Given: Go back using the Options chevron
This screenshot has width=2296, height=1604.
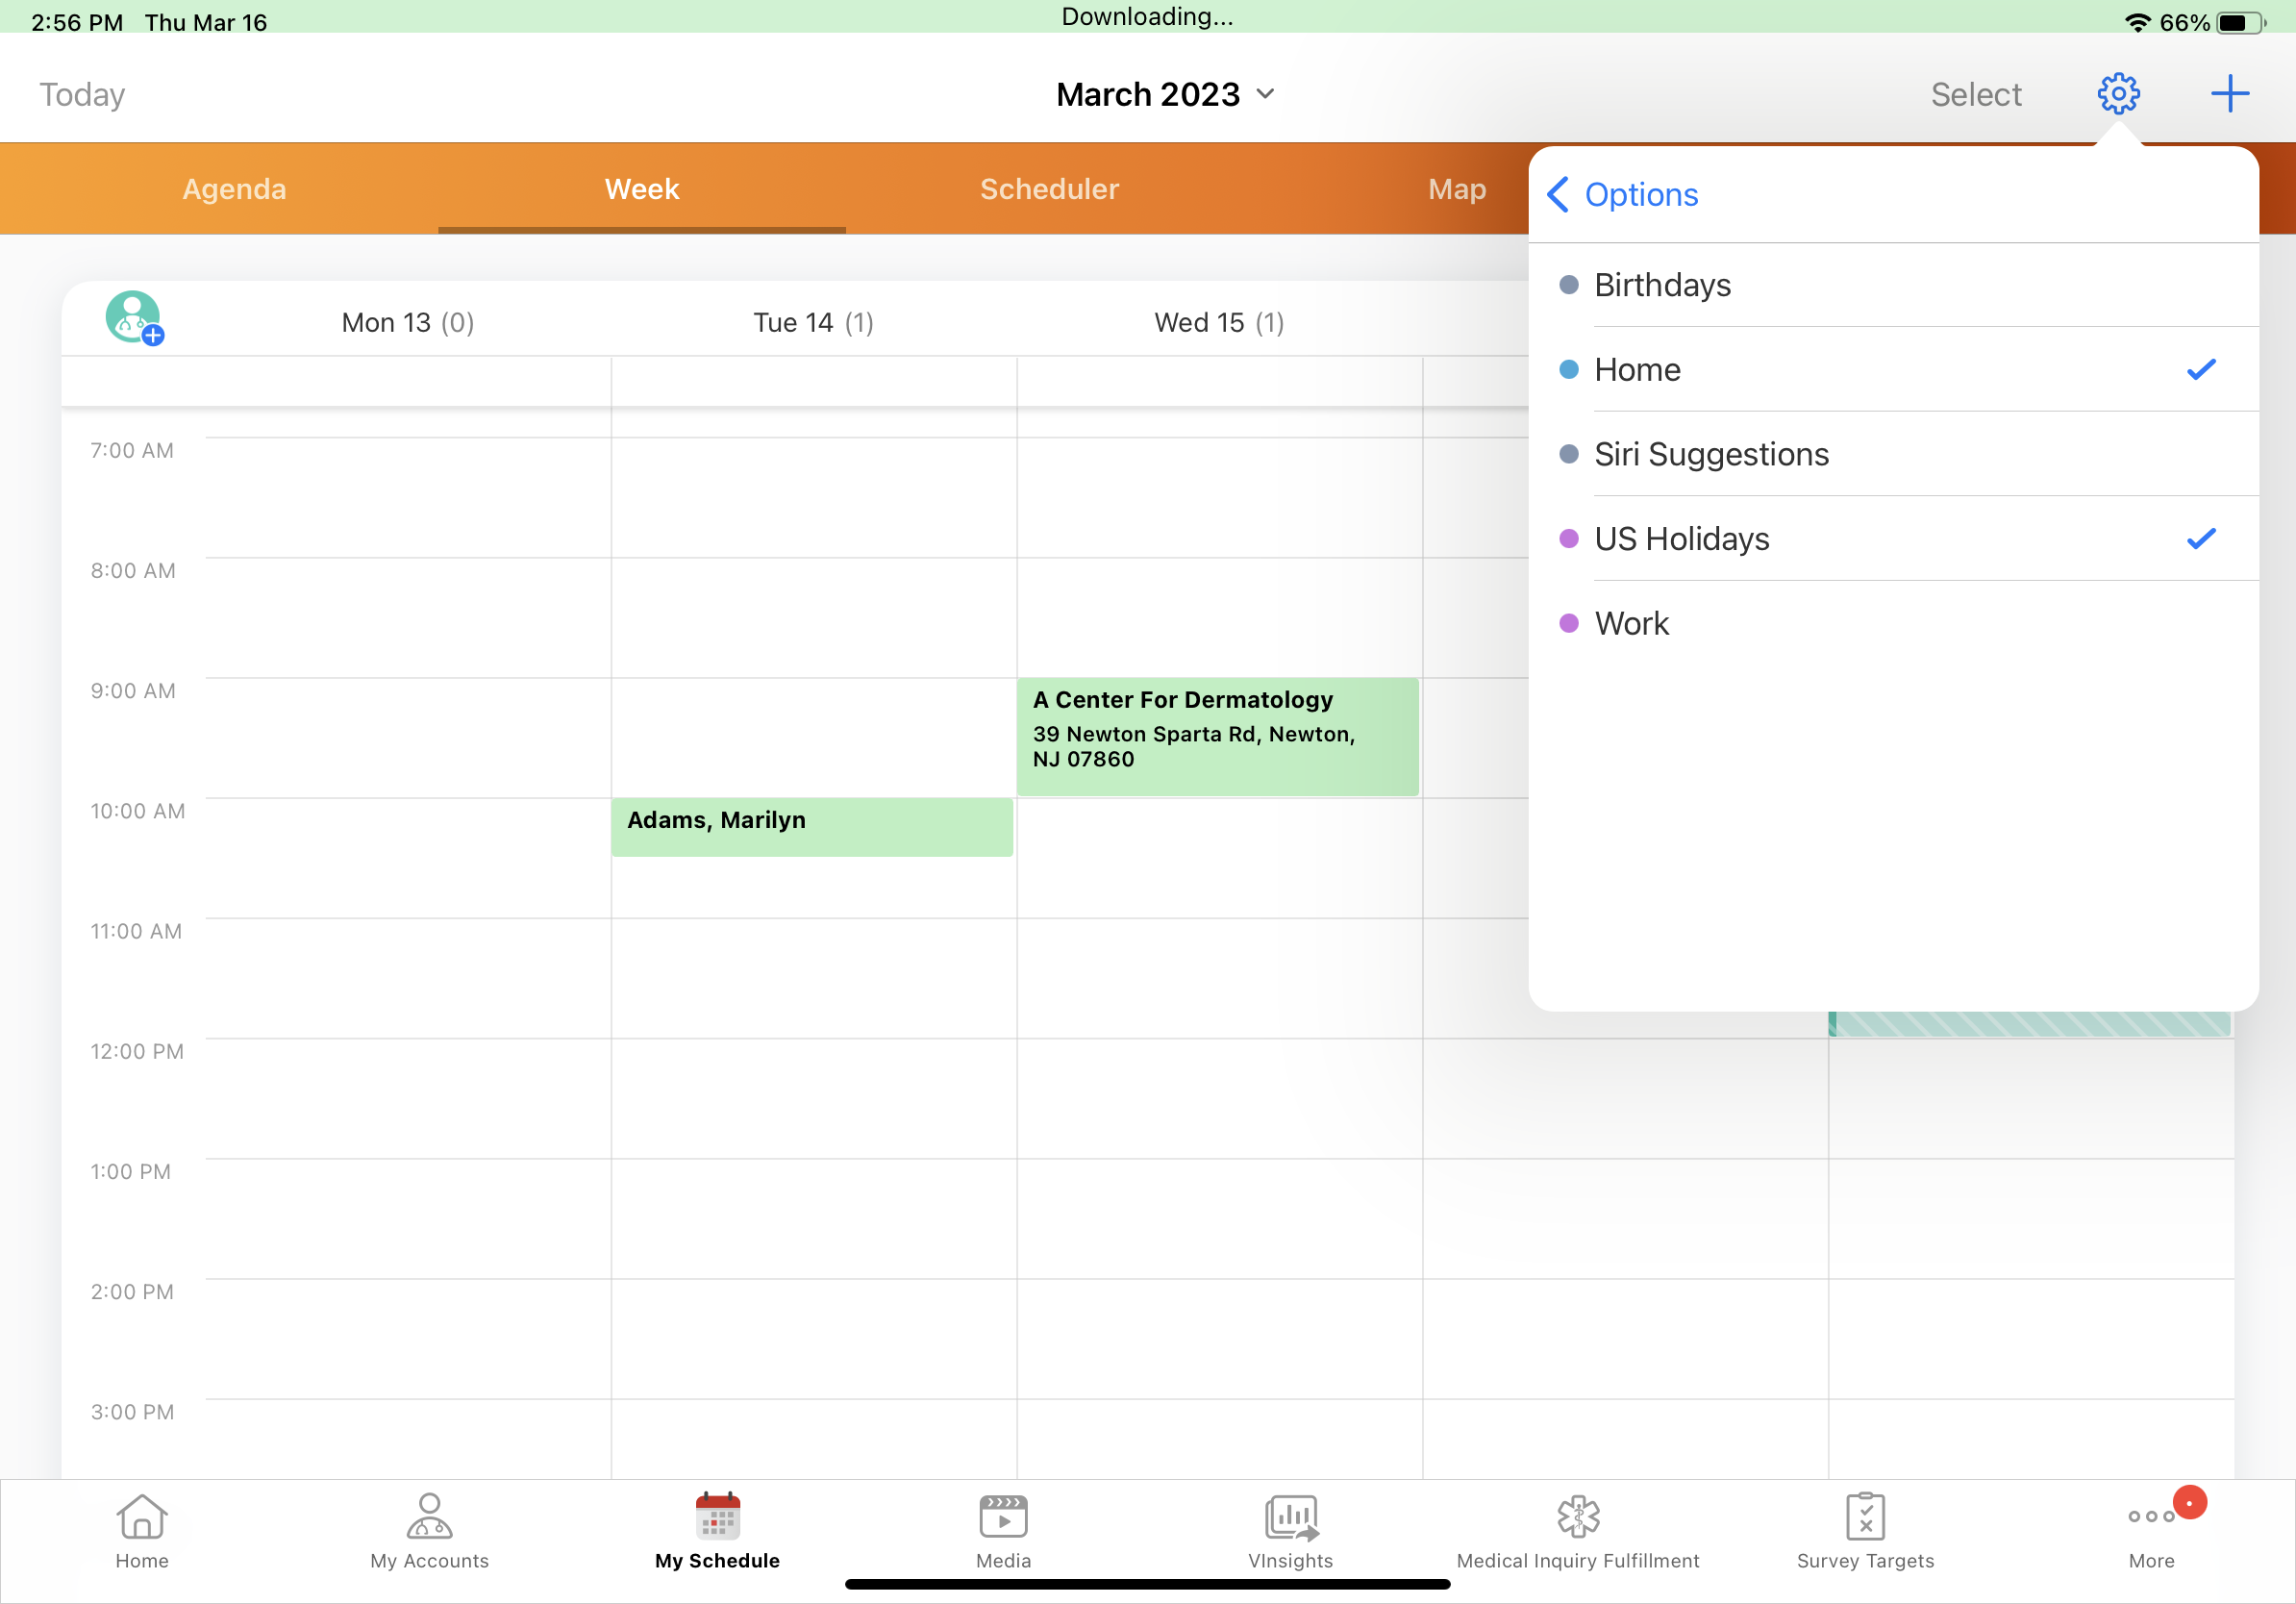Looking at the screenshot, I should pos(1558,194).
